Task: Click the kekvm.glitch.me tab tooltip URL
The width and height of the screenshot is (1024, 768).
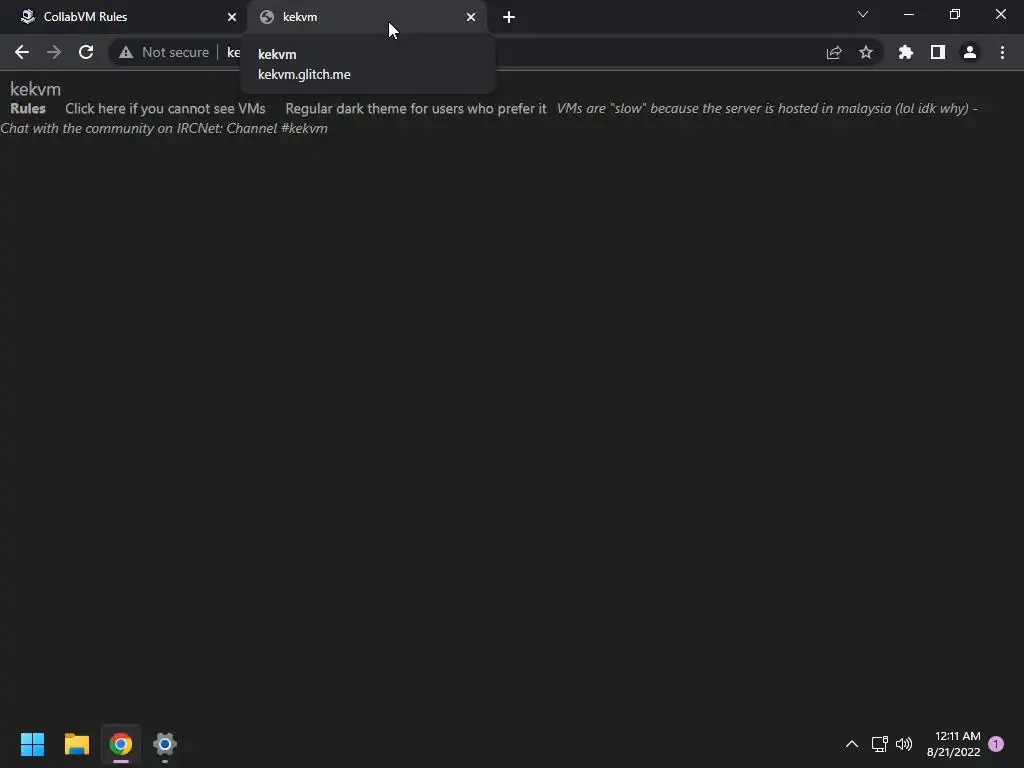Action: click(304, 74)
